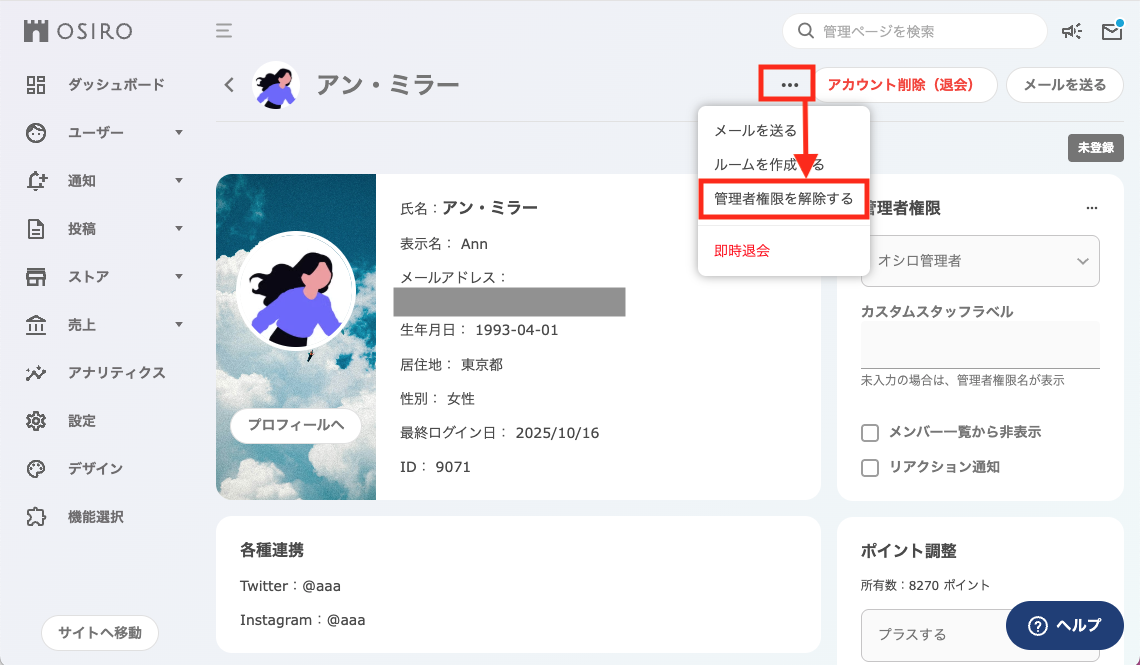
Task: Focus the admin page search box
Action: [x=925, y=31]
